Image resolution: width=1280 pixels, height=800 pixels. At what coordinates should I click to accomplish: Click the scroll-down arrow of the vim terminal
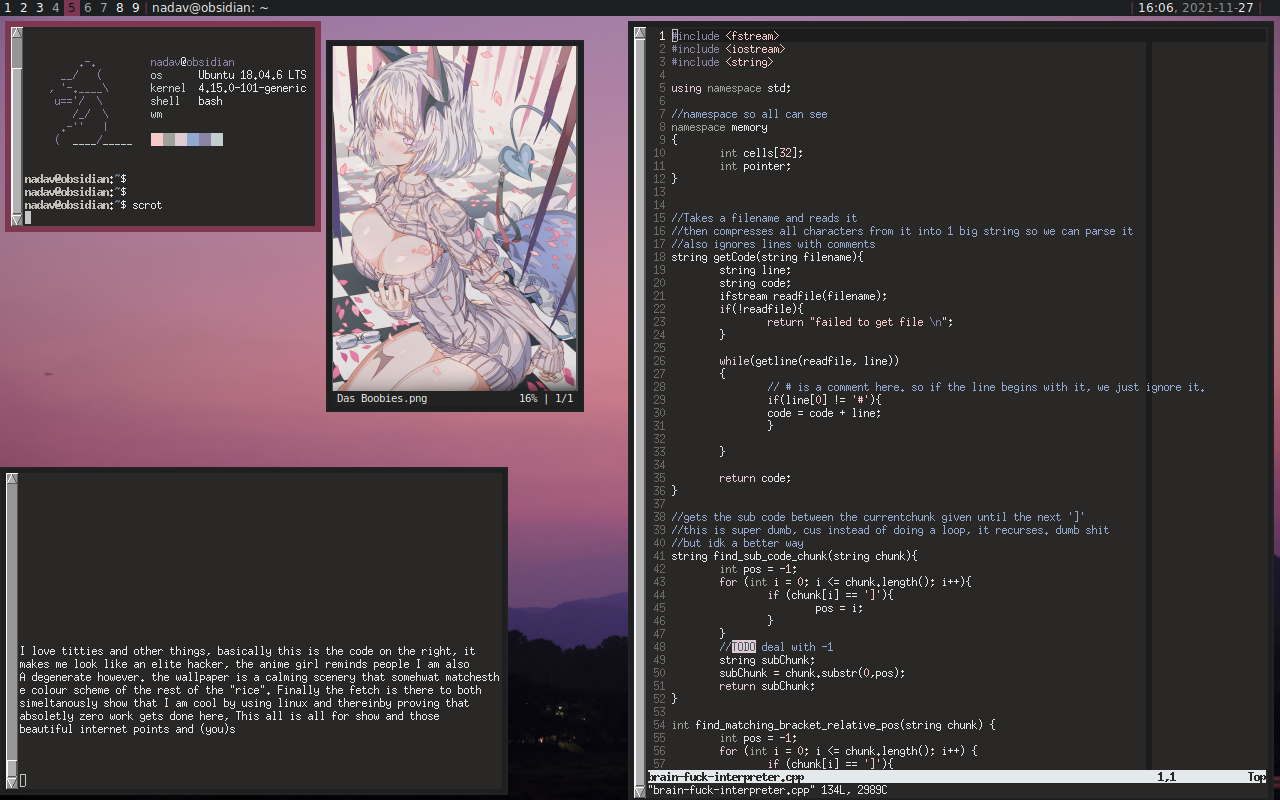coord(640,792)
